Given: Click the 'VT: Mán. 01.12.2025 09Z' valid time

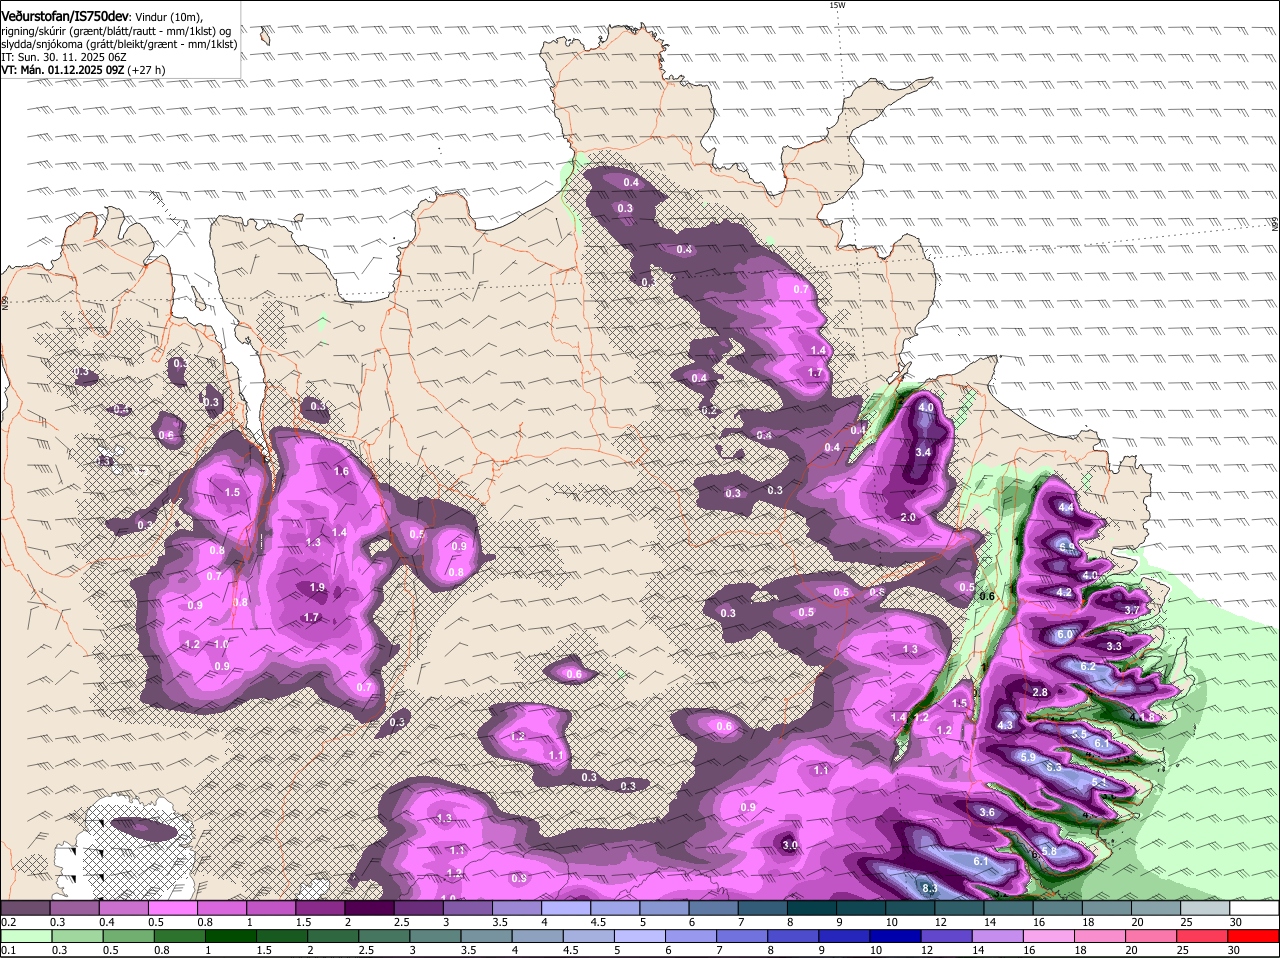Looking at the screenshot, I should pyautogui.click(x=63, y=70).
